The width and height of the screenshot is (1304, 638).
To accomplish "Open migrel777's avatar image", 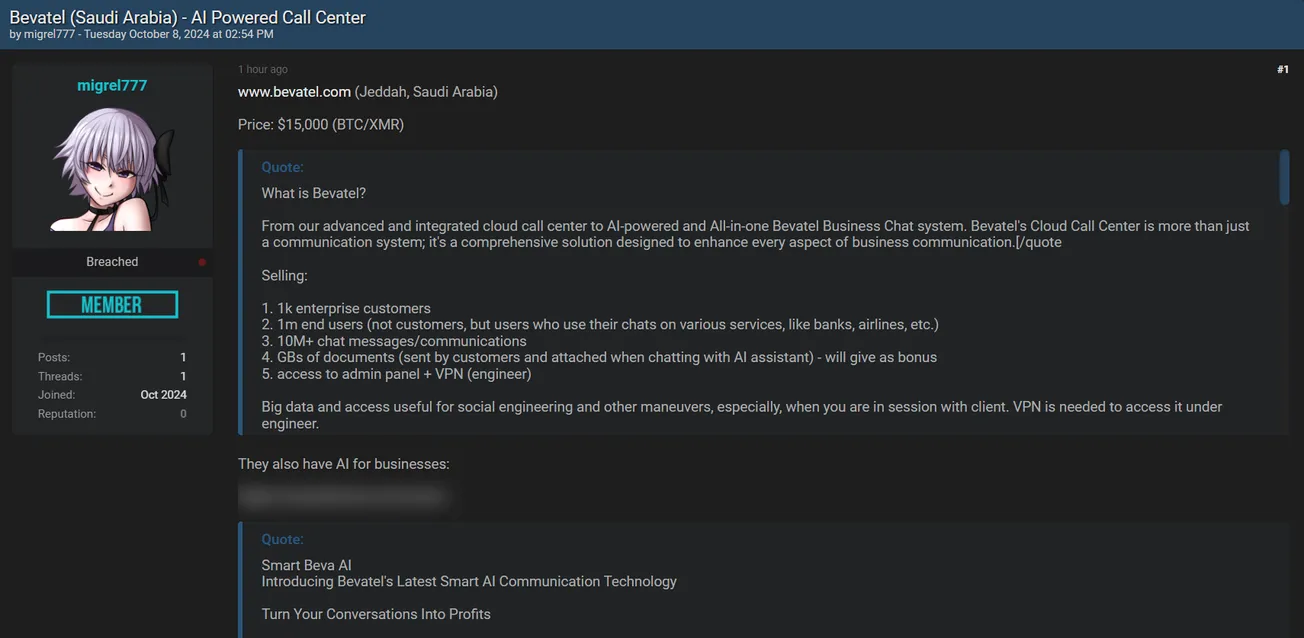I will pyautogui.click(x=112, y=168).
